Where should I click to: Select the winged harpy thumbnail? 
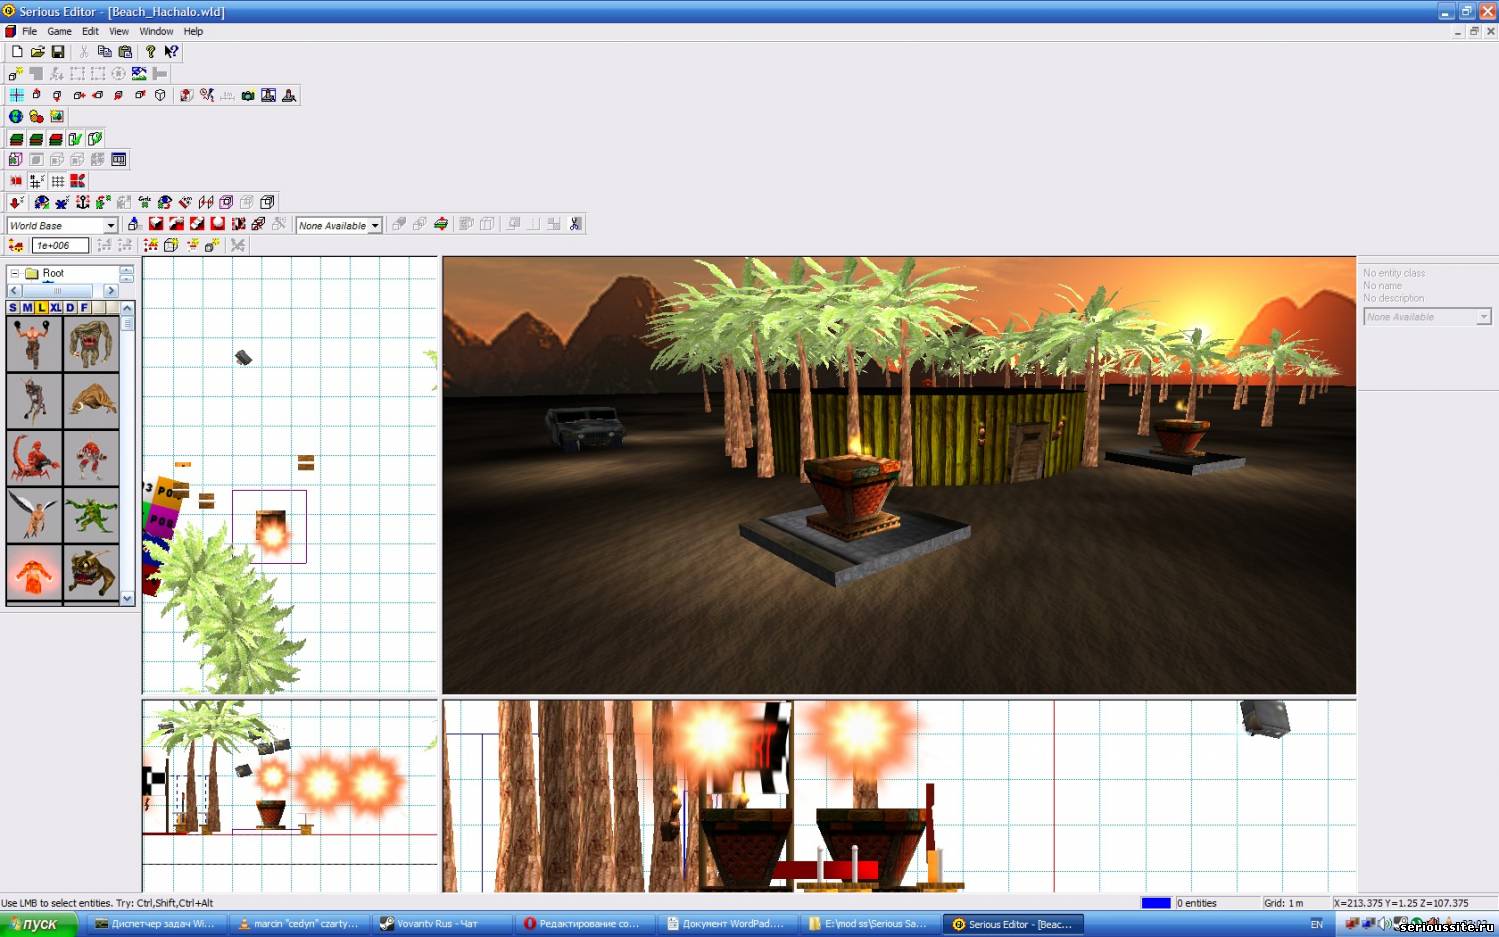[34, 515]
